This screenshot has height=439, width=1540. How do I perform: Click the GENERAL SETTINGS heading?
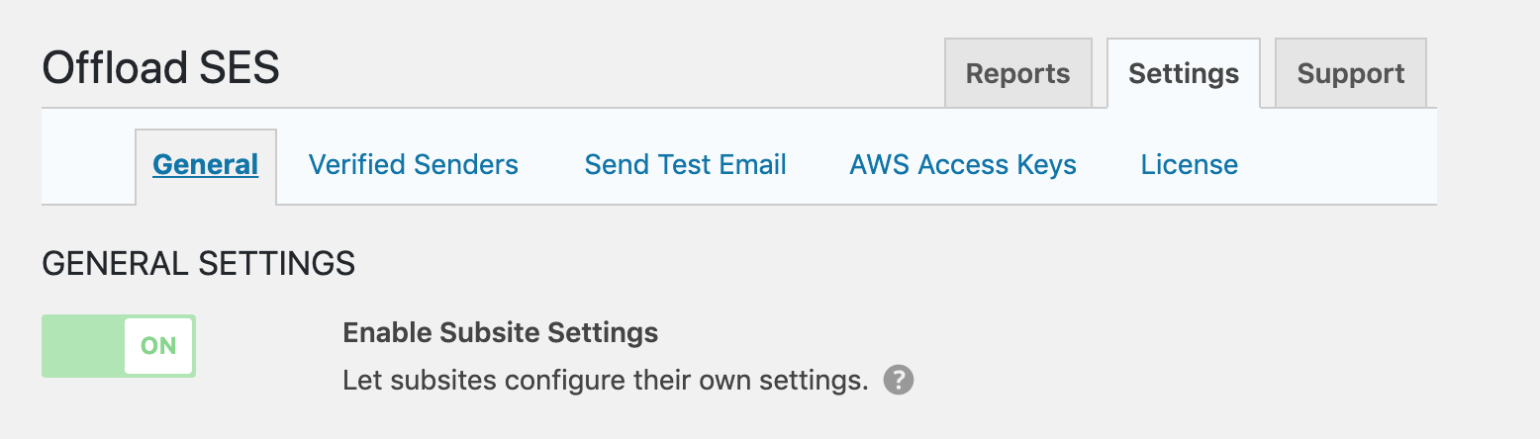199,263
